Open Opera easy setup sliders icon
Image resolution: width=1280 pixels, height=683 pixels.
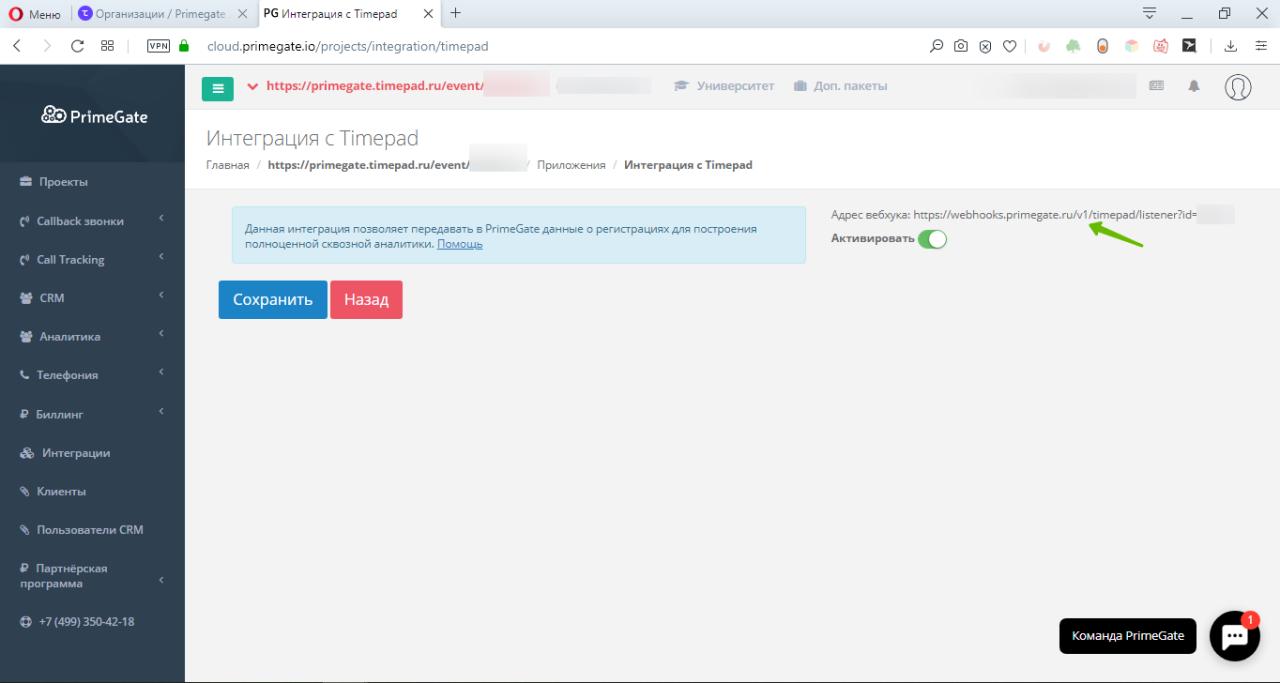click(1261, 46)
